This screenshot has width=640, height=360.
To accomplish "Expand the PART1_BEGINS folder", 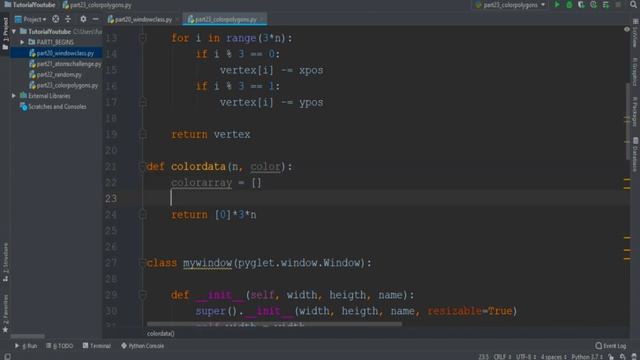I will tap(22, 42).
